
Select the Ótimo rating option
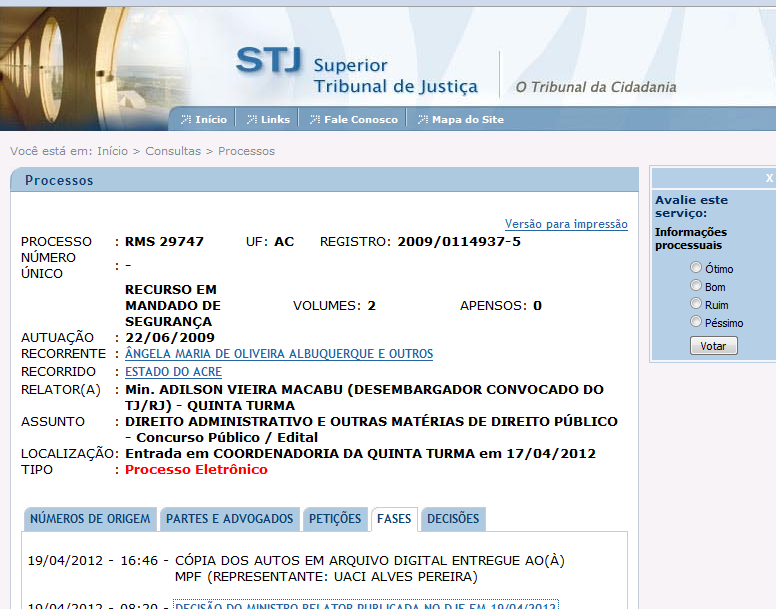click(x=696, y=267)
